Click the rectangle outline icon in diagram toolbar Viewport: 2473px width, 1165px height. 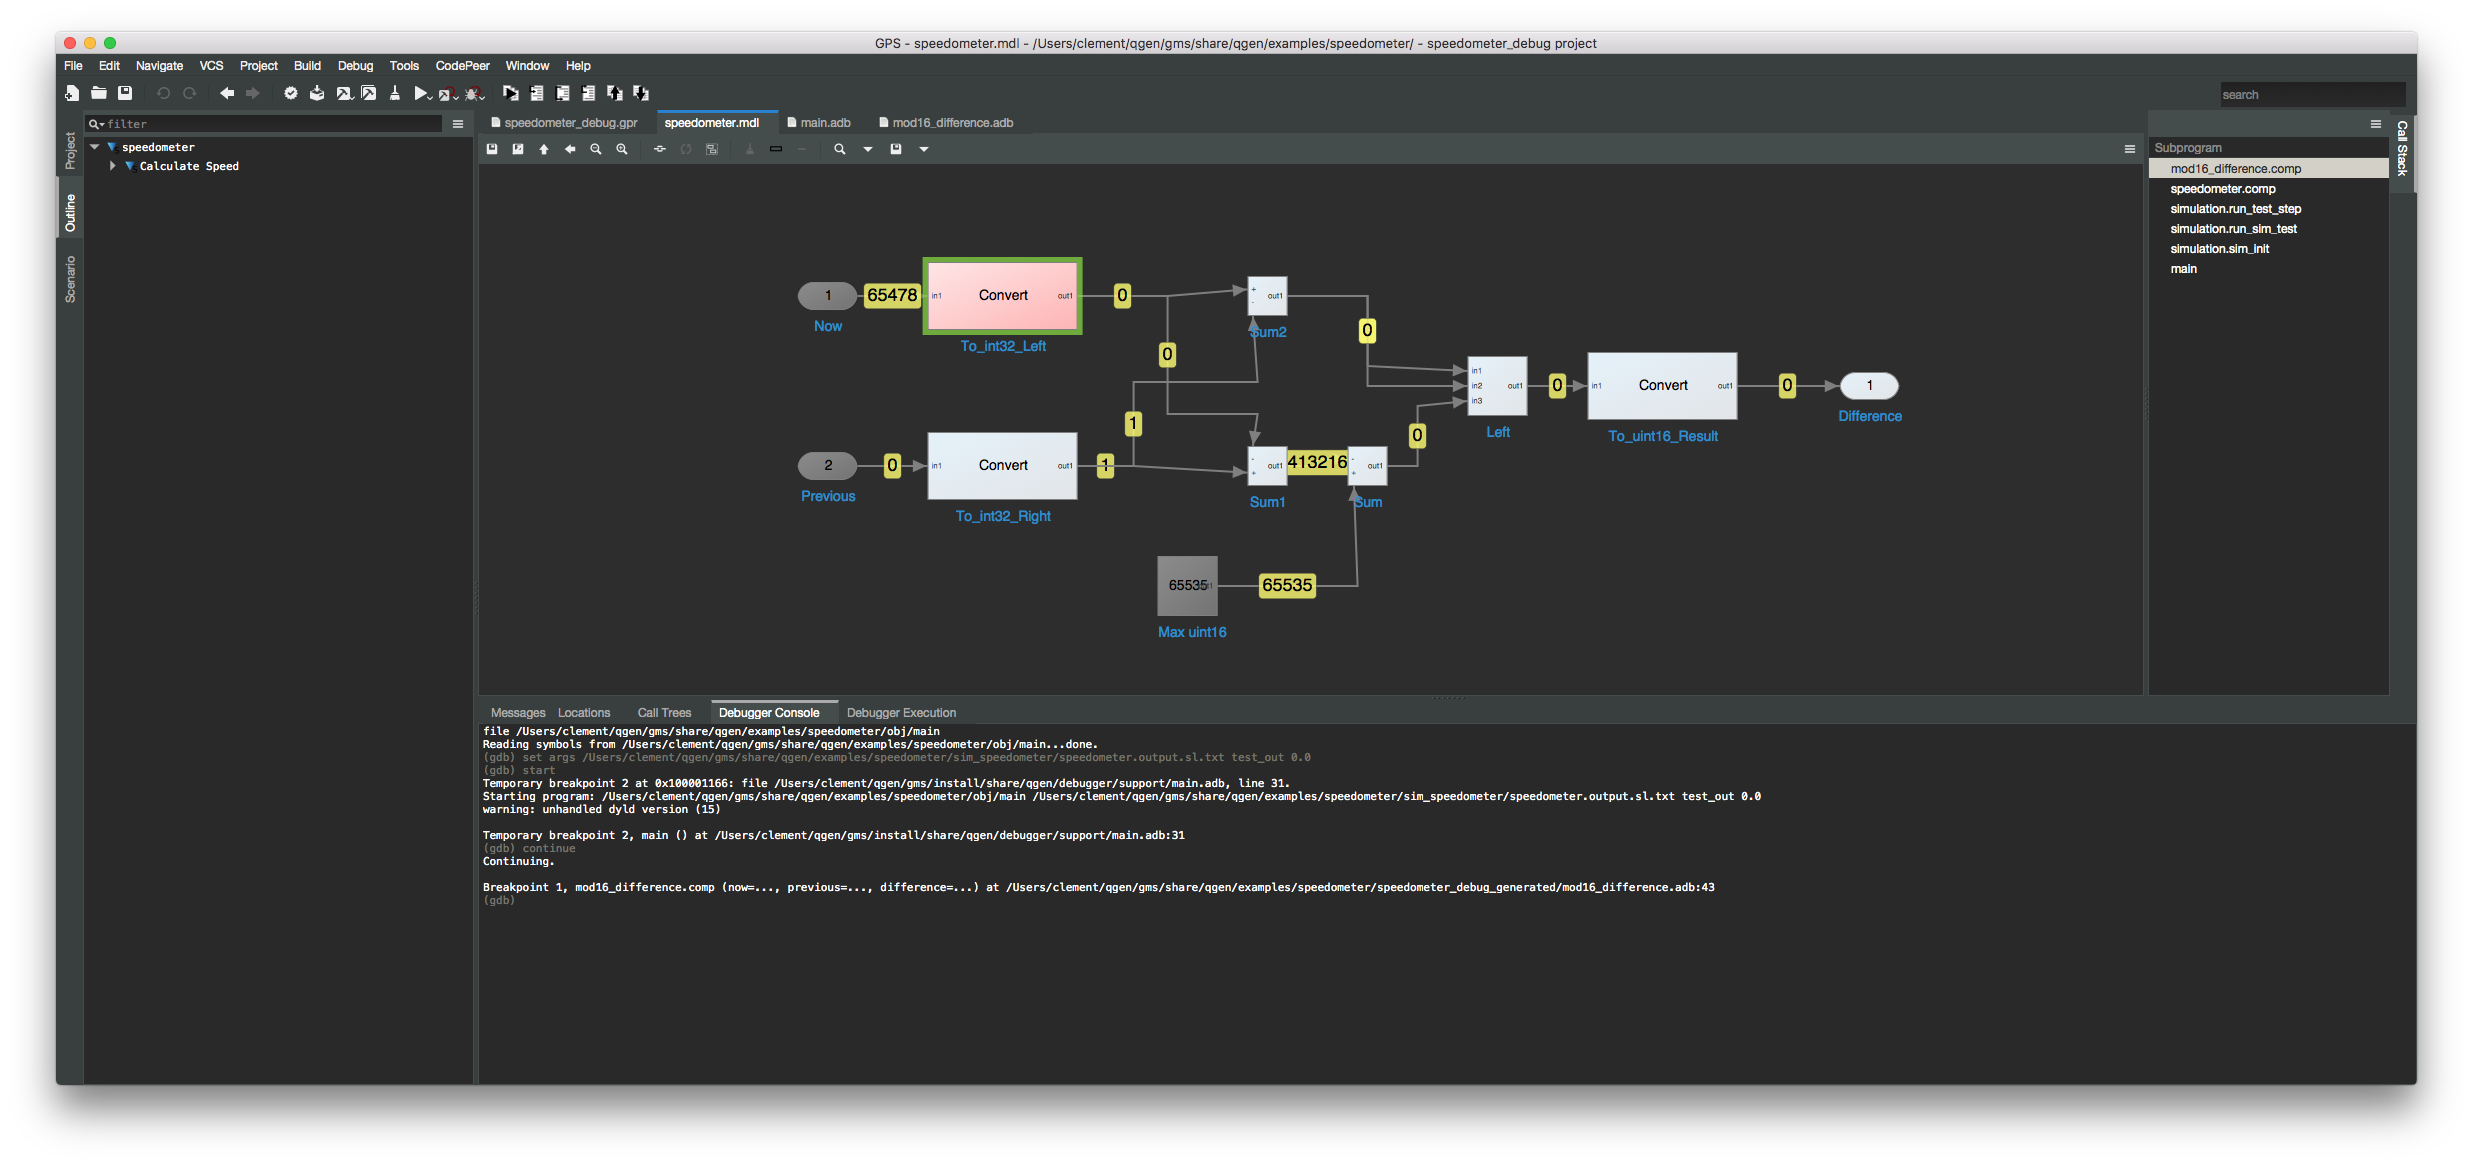click(776, 149)
